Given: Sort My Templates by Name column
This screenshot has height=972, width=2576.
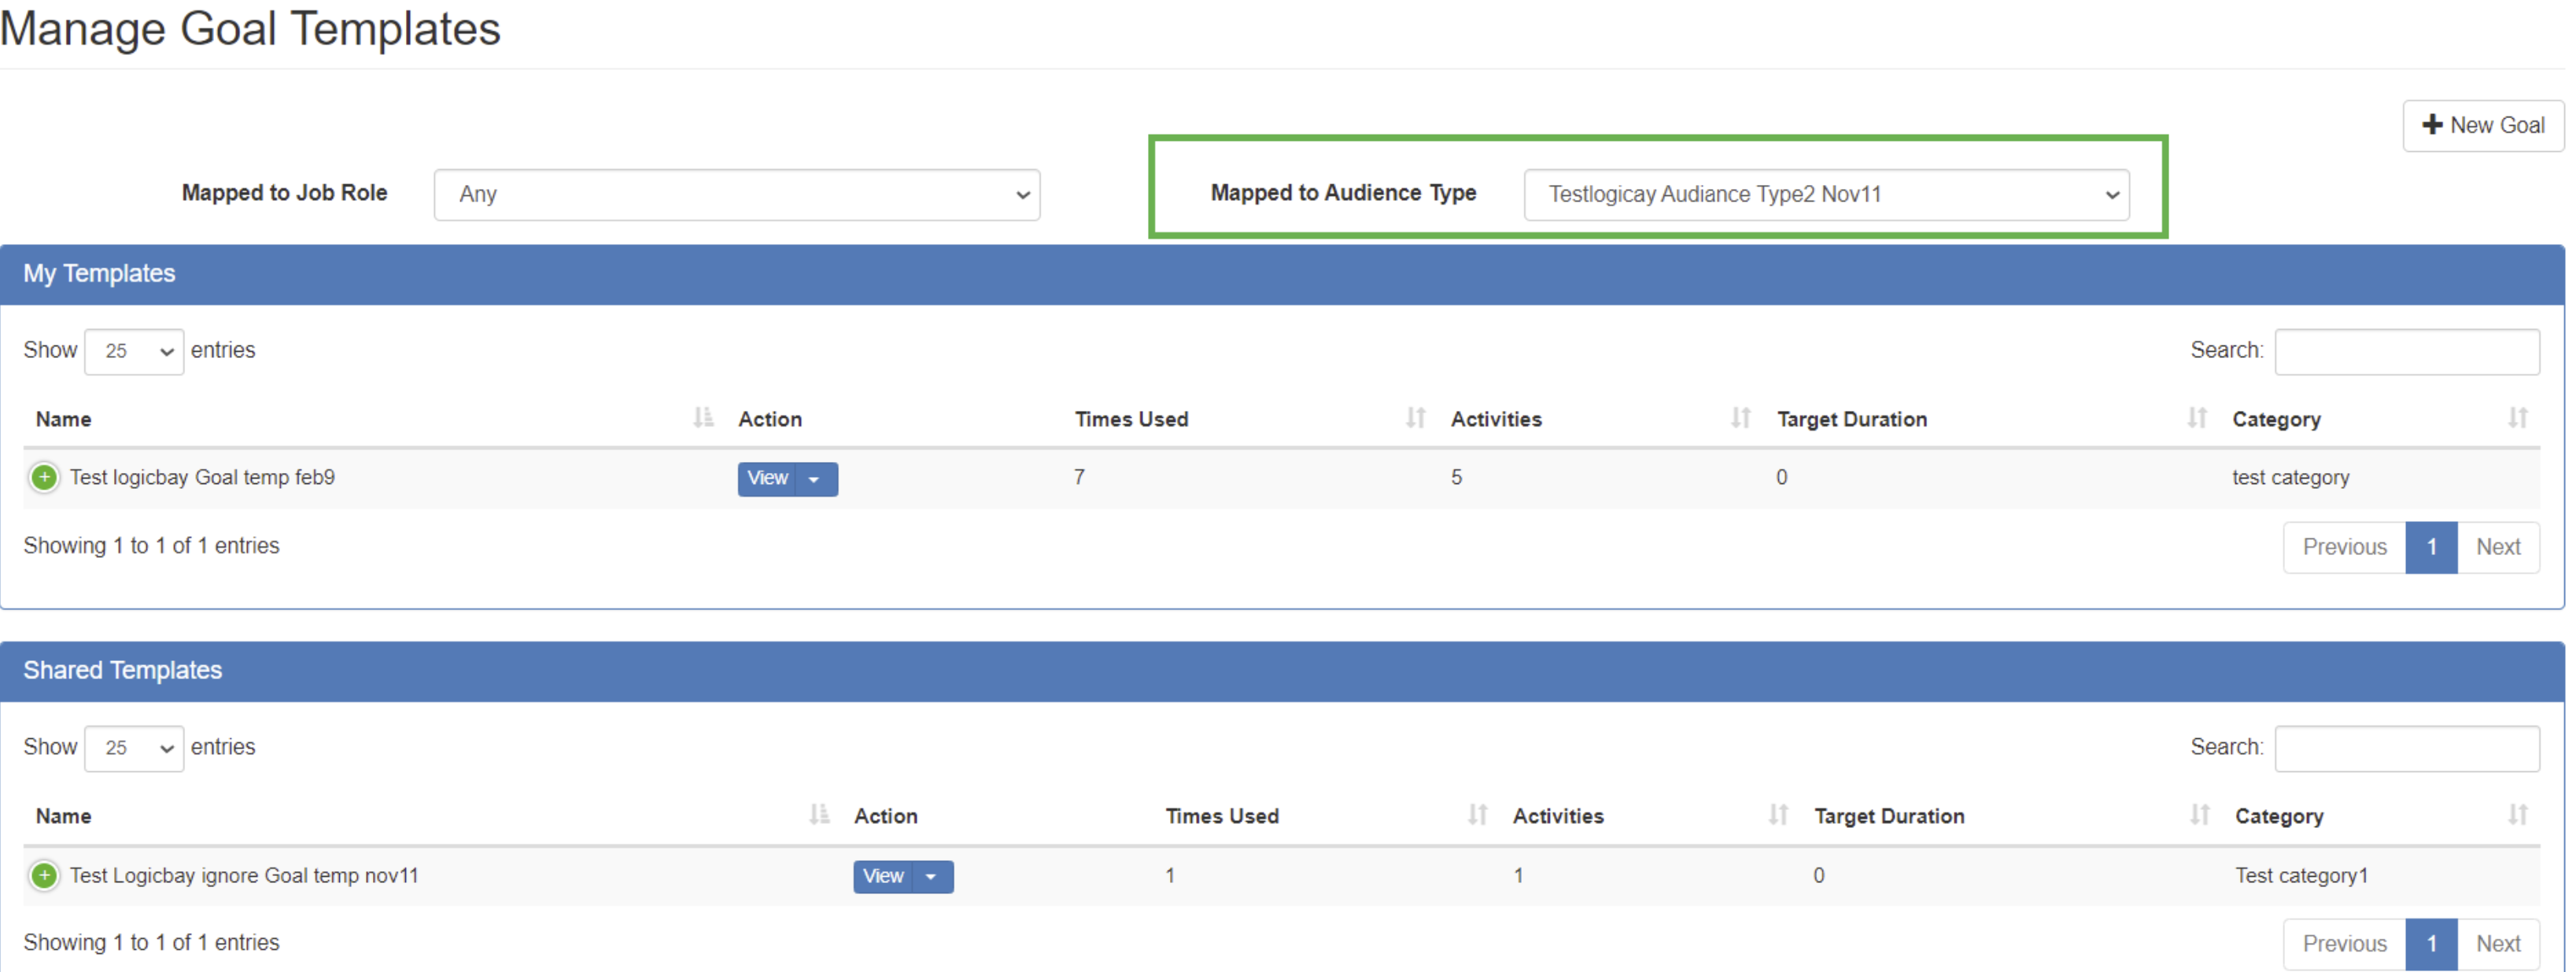Looking at the screenshot, I should [x=64, y=419].
